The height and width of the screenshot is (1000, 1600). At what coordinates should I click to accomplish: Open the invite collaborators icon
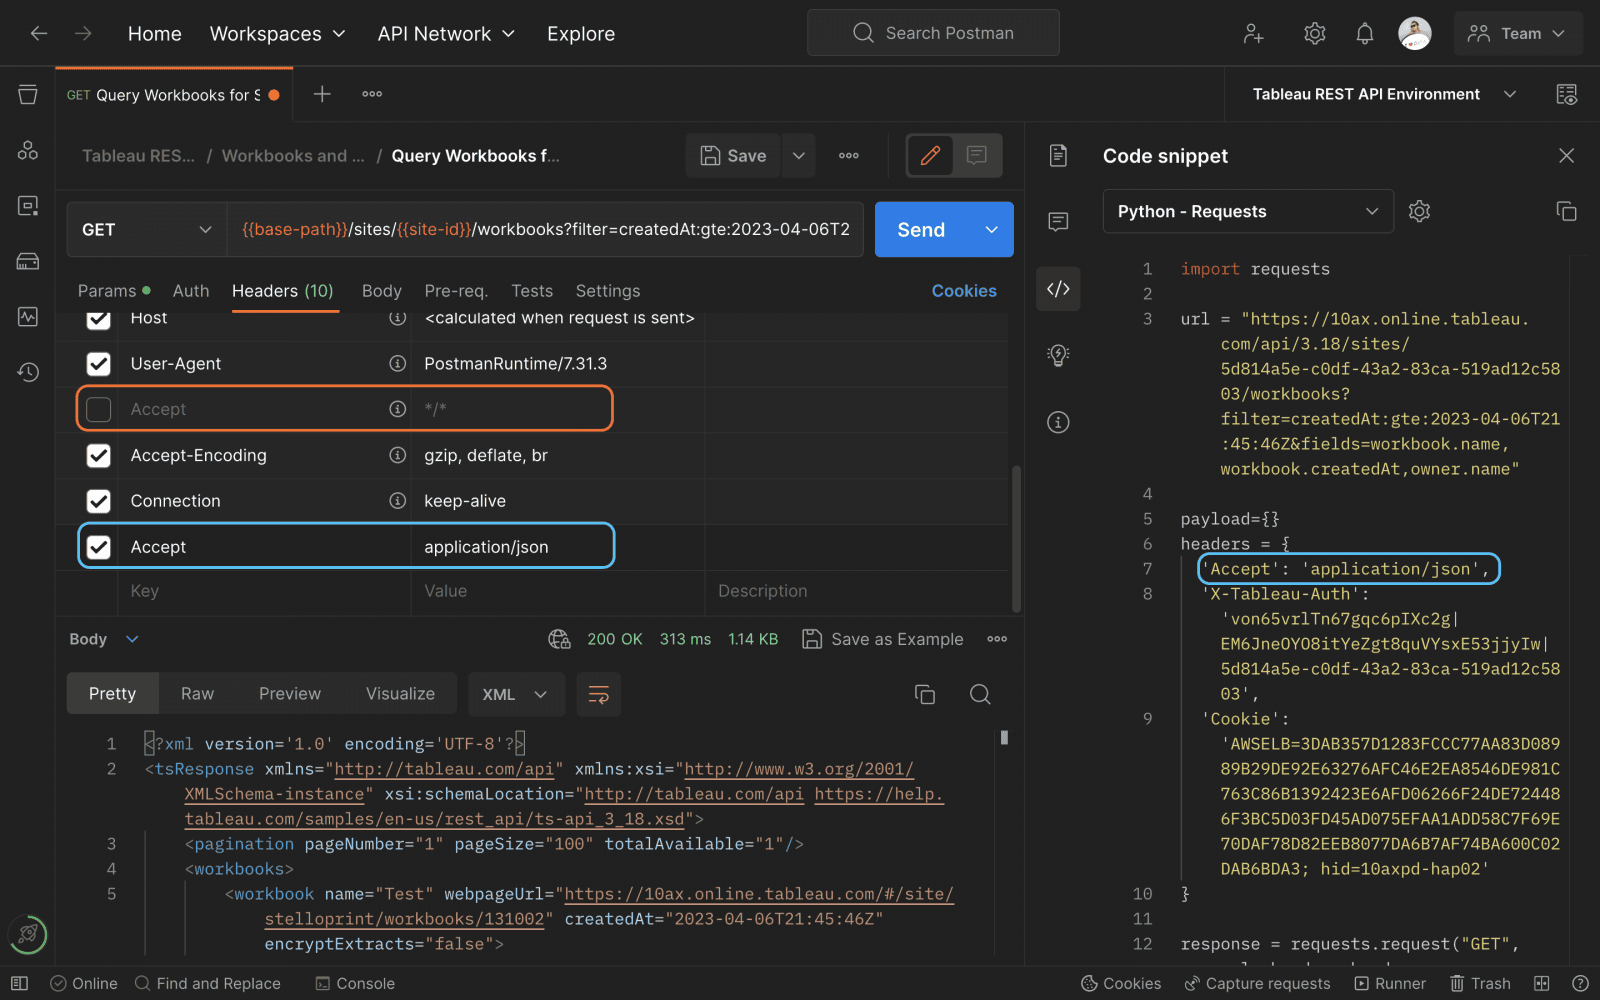tap(1253, 34)
